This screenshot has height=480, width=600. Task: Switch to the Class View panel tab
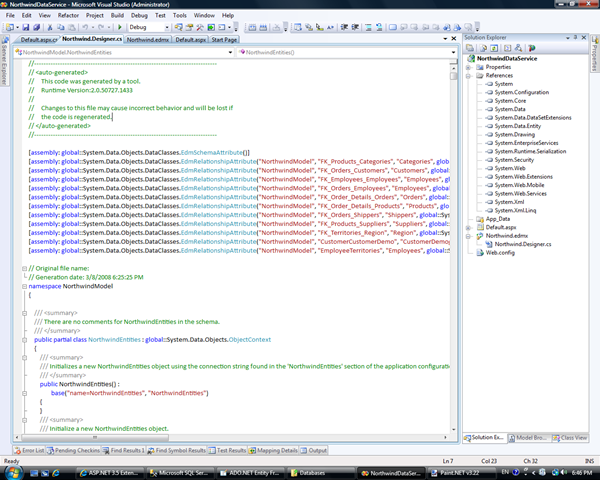[x=569, y=438]
